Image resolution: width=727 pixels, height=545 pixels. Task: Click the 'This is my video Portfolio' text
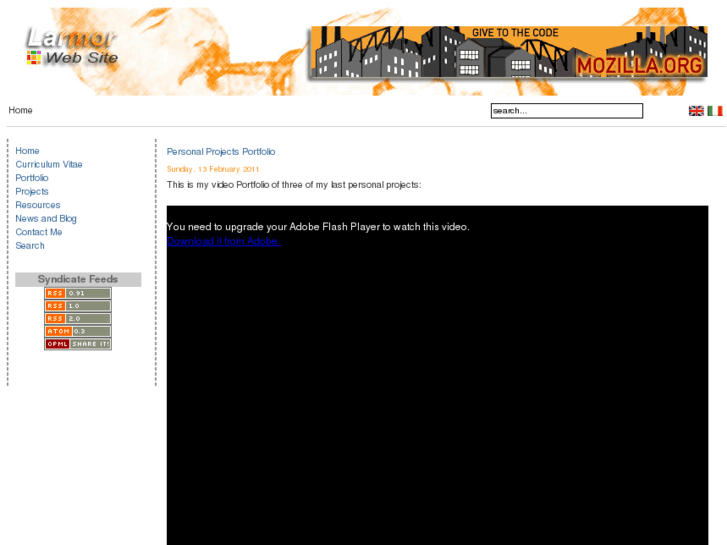point(294,185)
